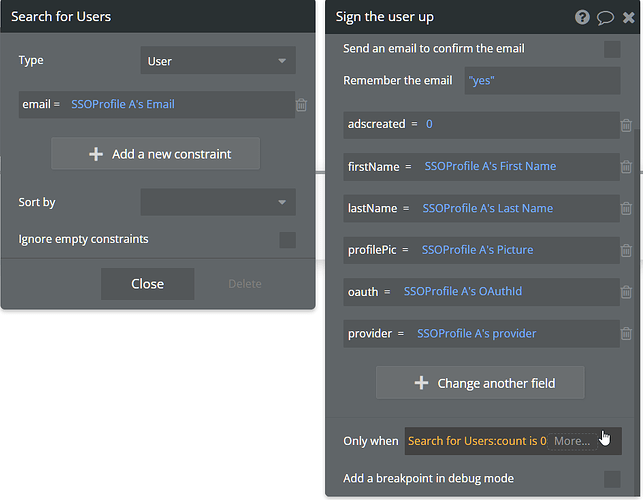Image resolution: width=643 pixels, height=500 pixels.
Task: Enable Send an email to confirm checkbox
Action: (612, 49)
